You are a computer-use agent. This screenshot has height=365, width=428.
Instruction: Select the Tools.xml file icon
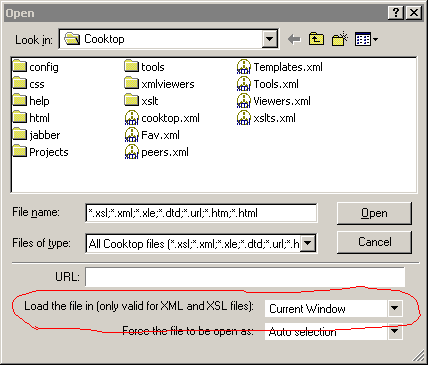[x=244, y=84]
